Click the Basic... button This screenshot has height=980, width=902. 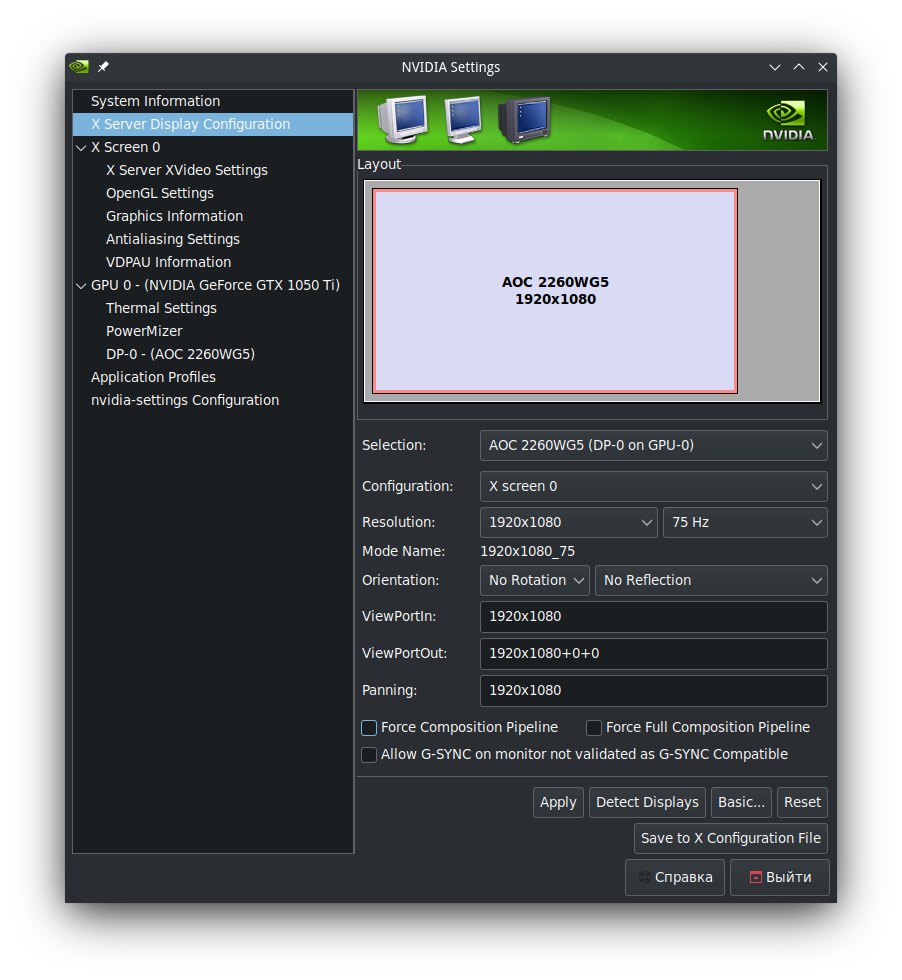click(x=741, y=802)
